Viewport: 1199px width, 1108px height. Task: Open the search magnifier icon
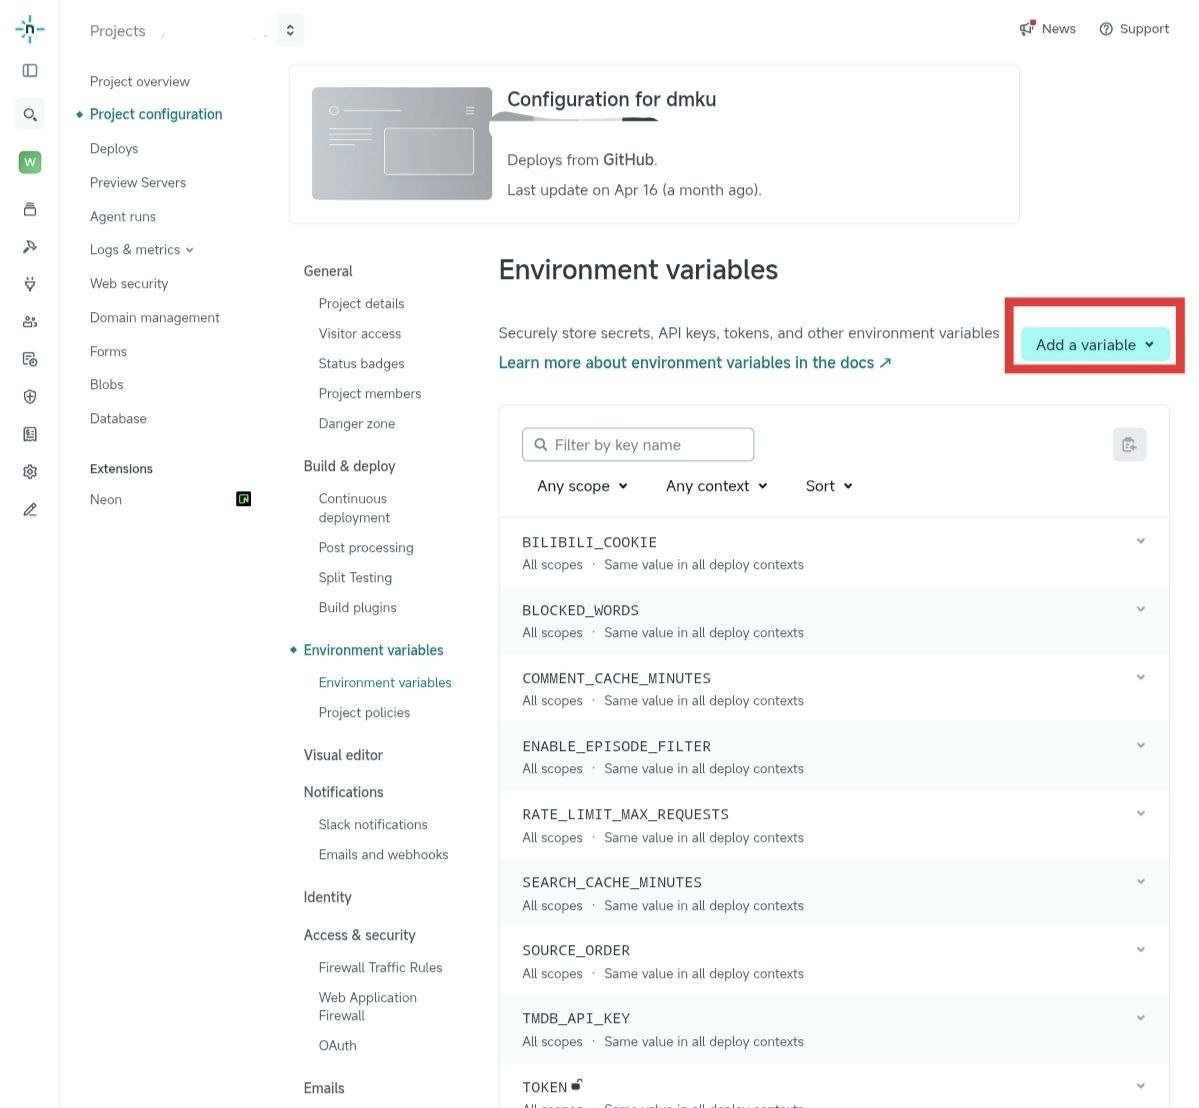click(x=30, y=115)
